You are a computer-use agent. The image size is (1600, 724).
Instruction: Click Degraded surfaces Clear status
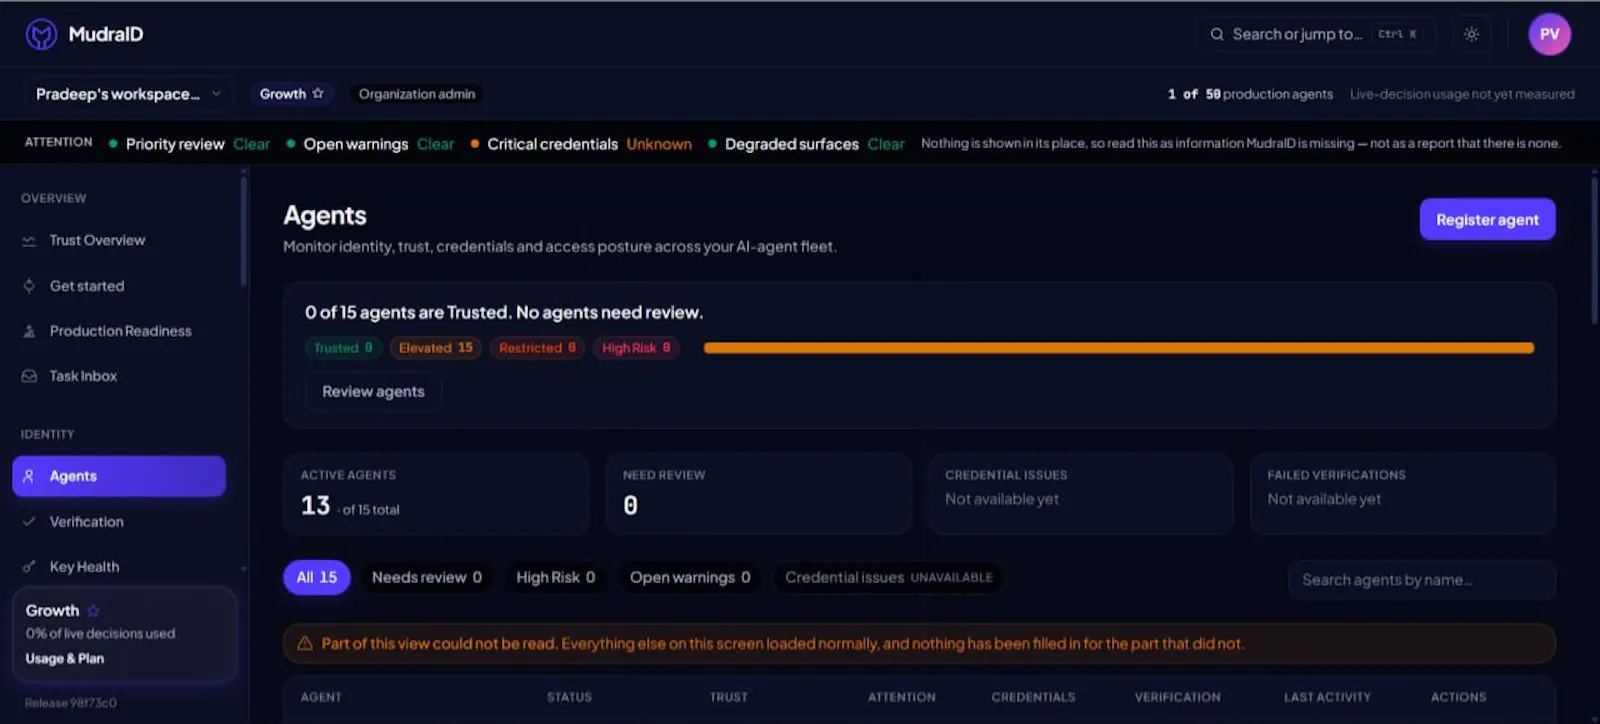(806, 144)
